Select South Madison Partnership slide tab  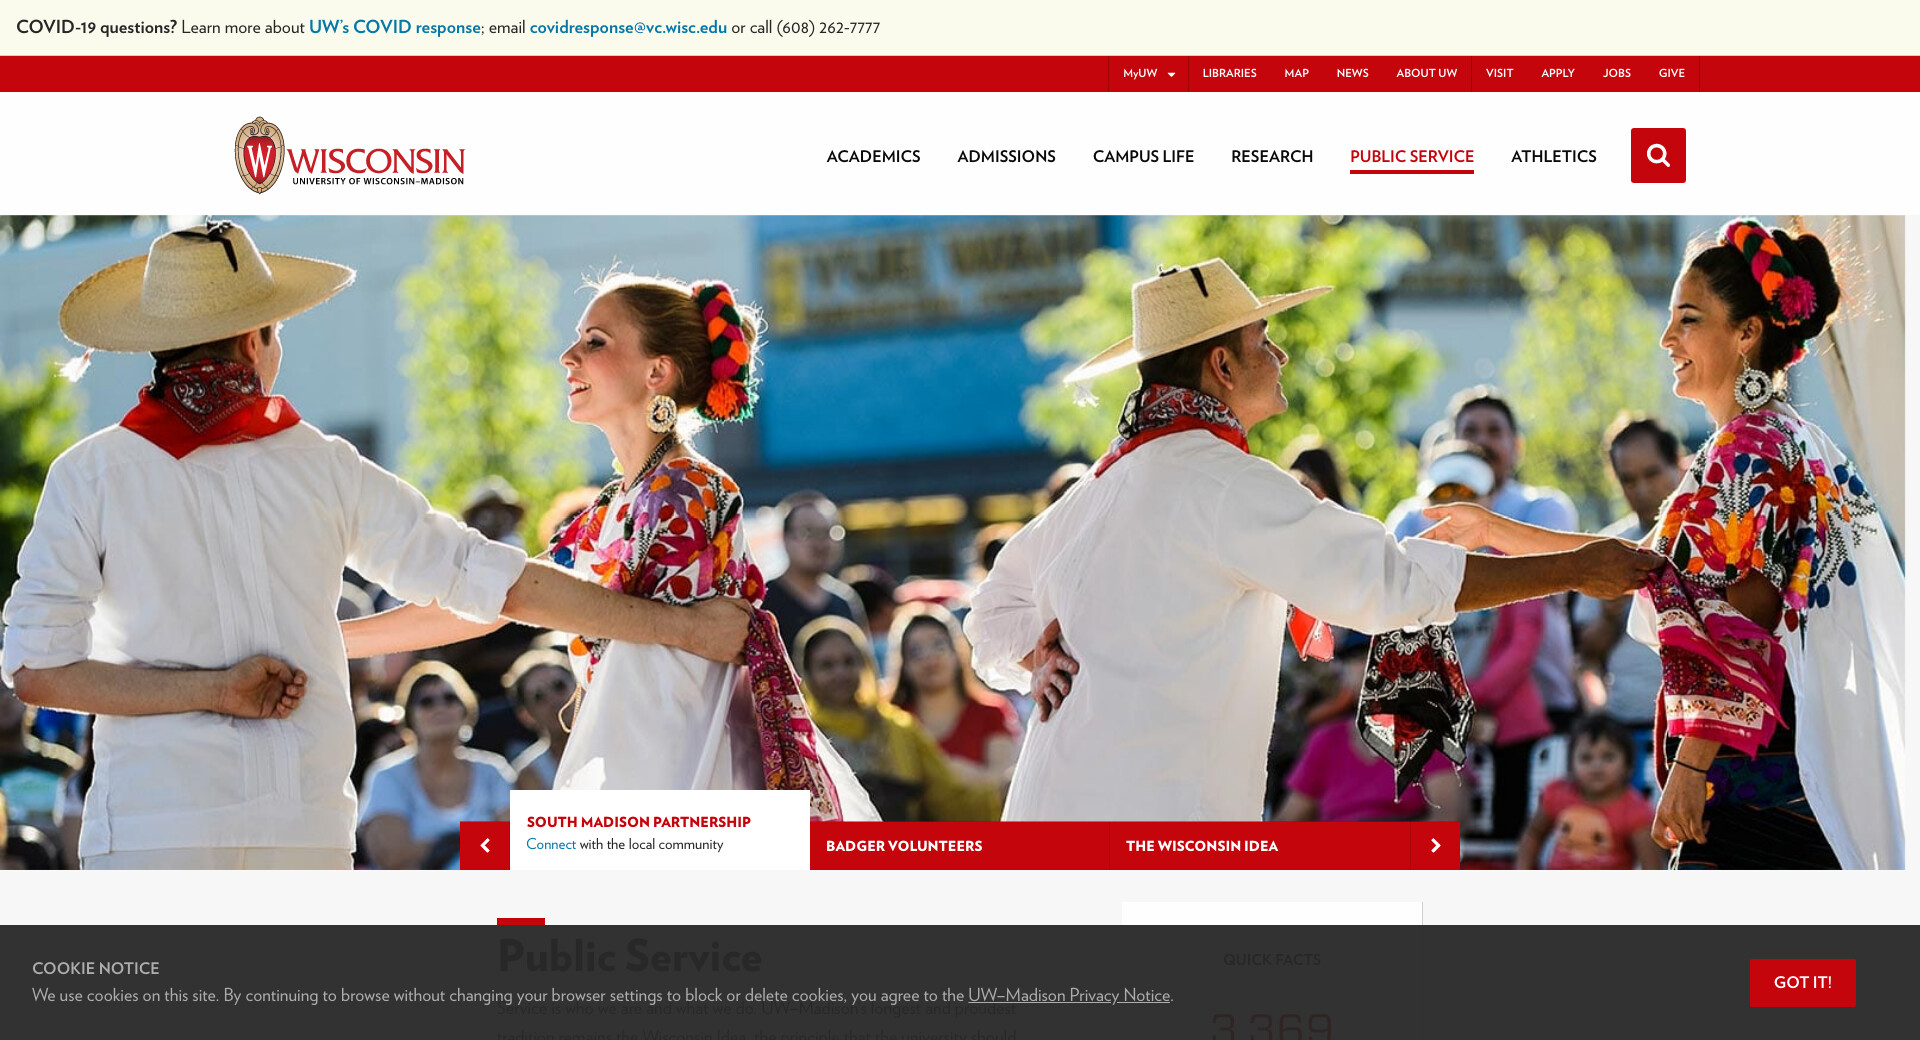pos(660,830)
